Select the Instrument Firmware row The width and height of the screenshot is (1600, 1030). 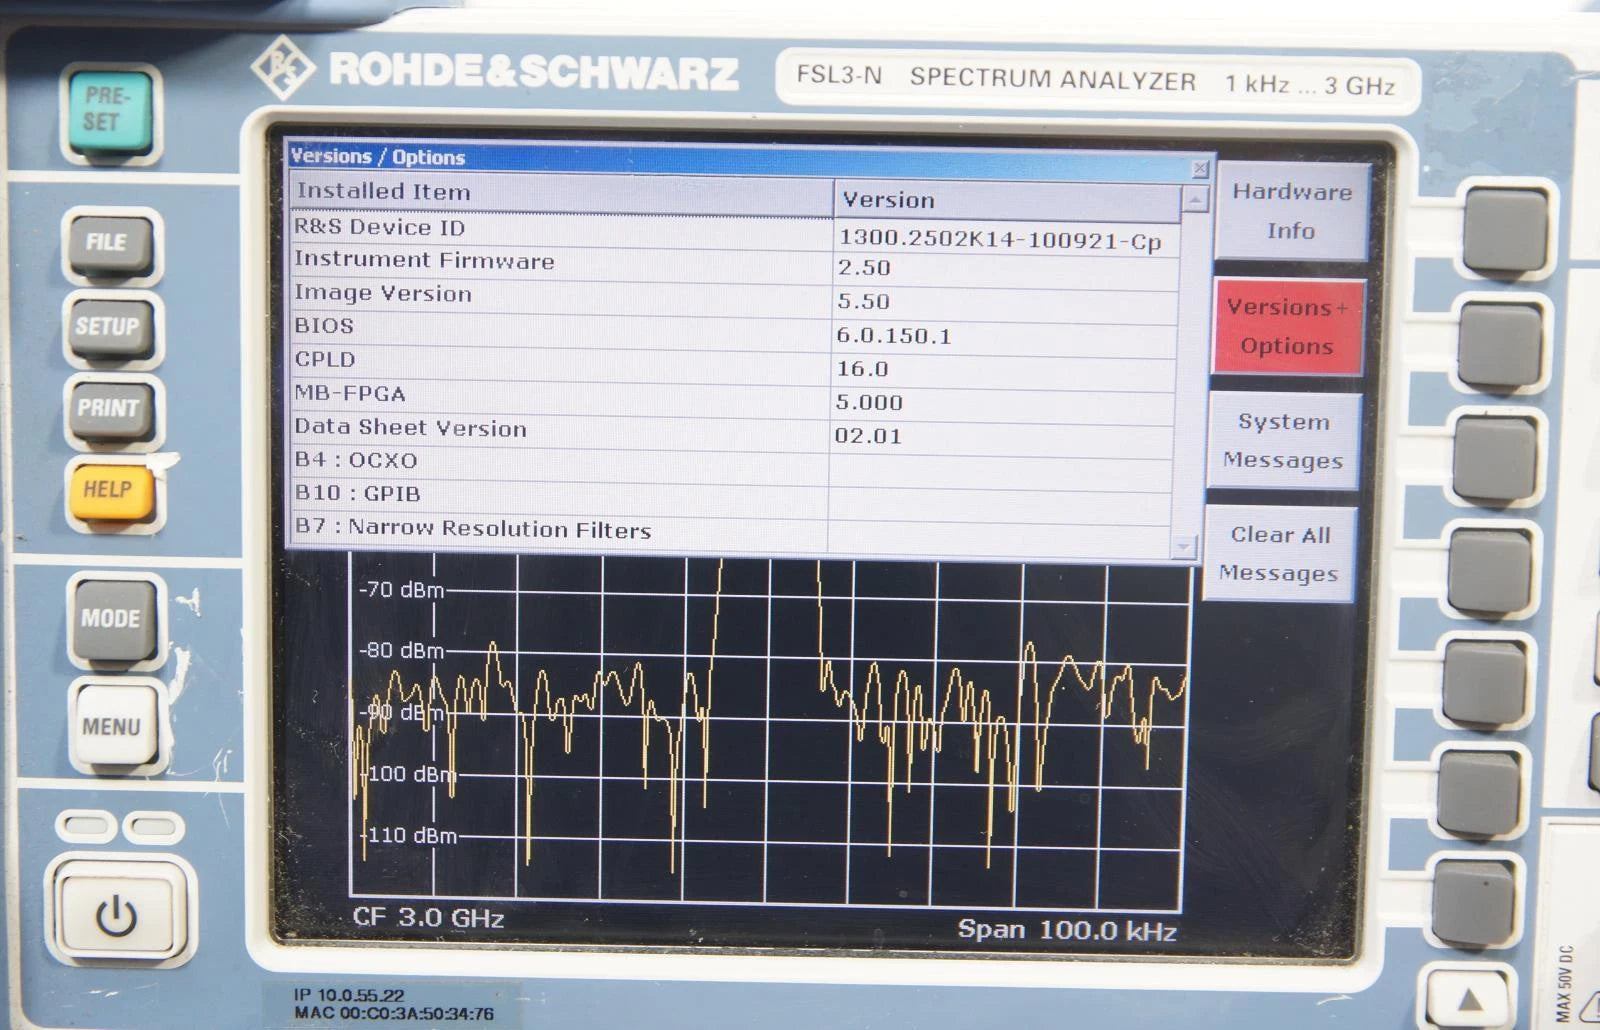click(x=734, y=265)
